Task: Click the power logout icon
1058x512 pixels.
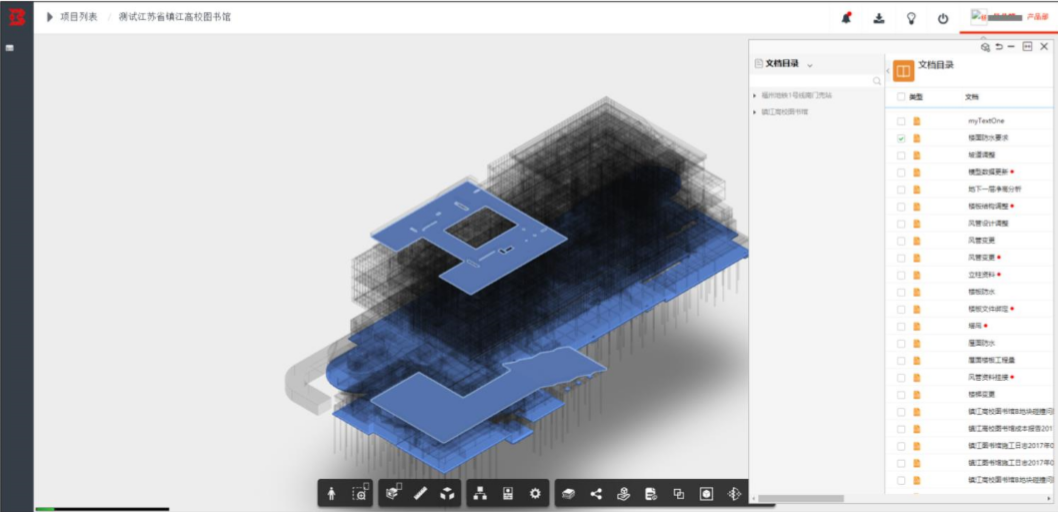Action: pos(943,19)
